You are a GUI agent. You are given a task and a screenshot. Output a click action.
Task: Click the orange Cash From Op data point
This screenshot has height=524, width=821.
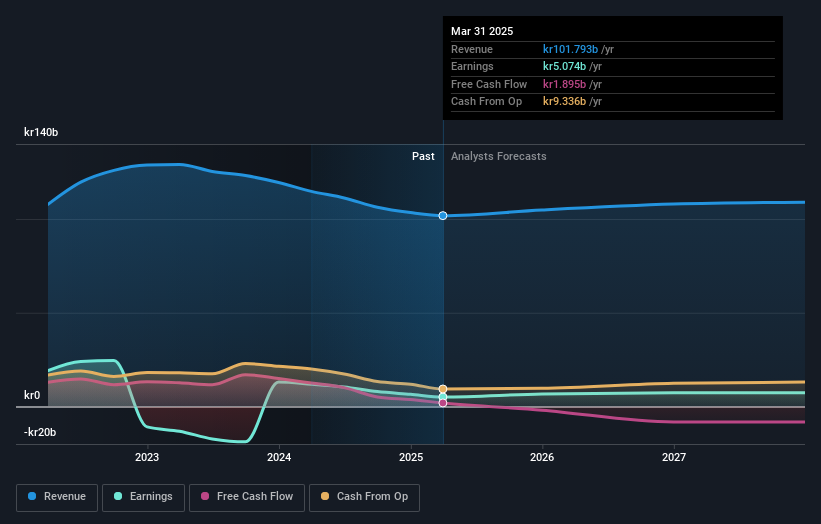(x=443, y=389)
